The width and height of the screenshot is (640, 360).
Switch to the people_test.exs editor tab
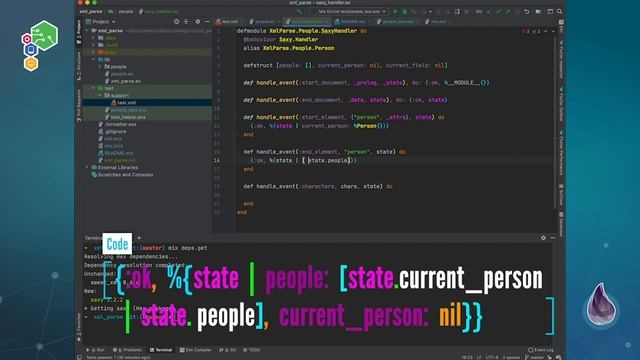(x=397, y=22)
